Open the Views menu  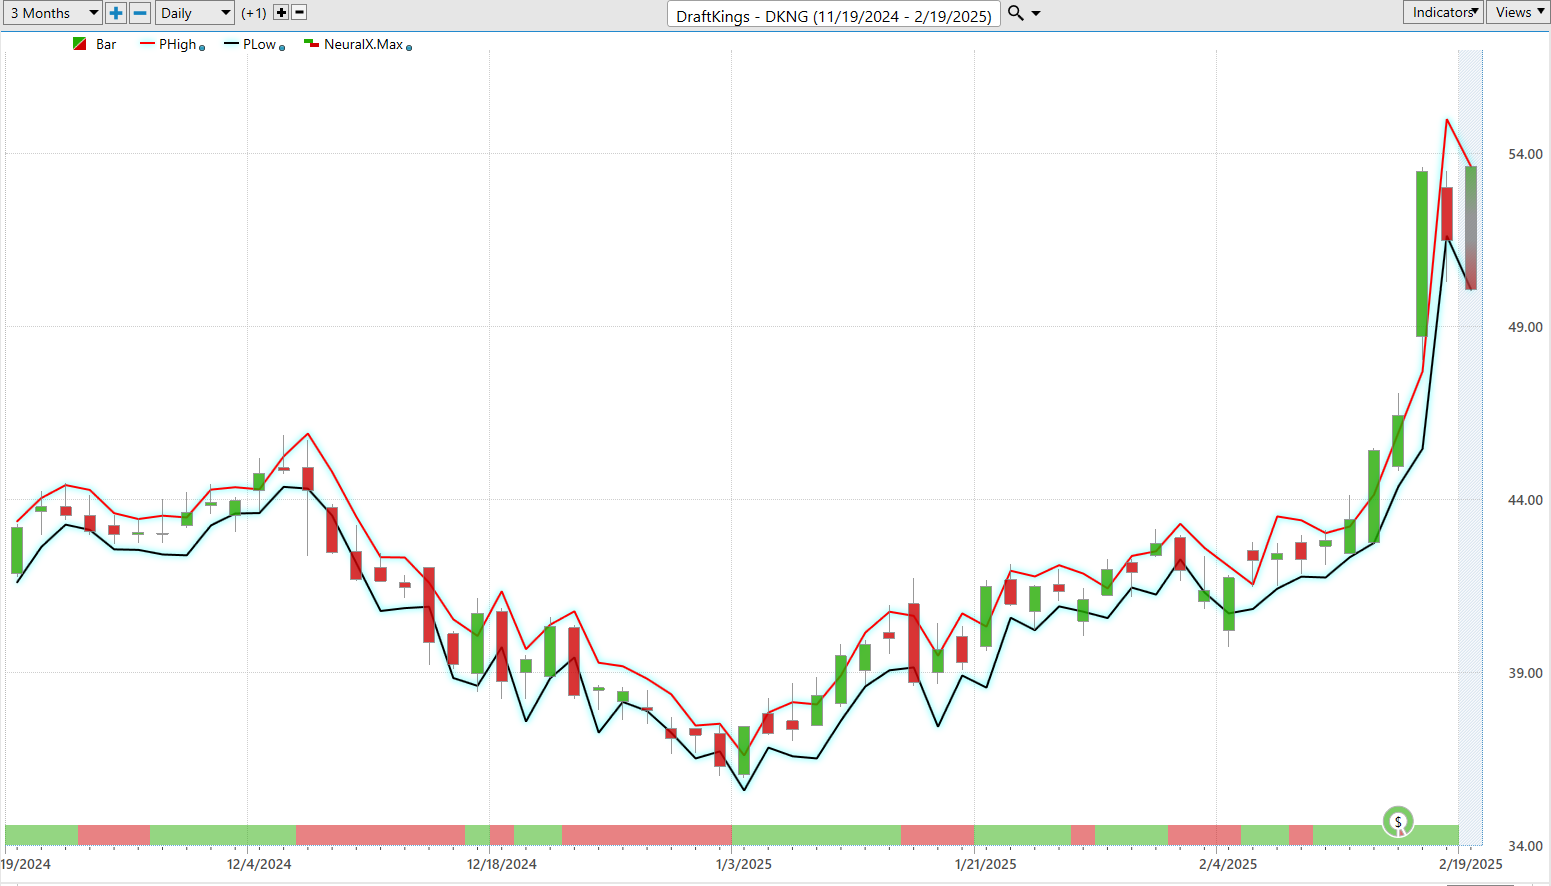(1518, 12)
